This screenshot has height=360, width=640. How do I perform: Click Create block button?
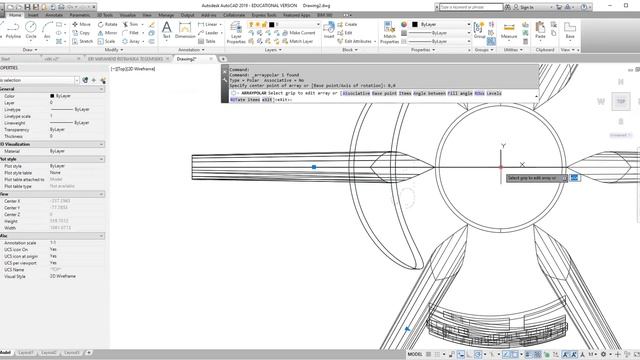point(347,24)
